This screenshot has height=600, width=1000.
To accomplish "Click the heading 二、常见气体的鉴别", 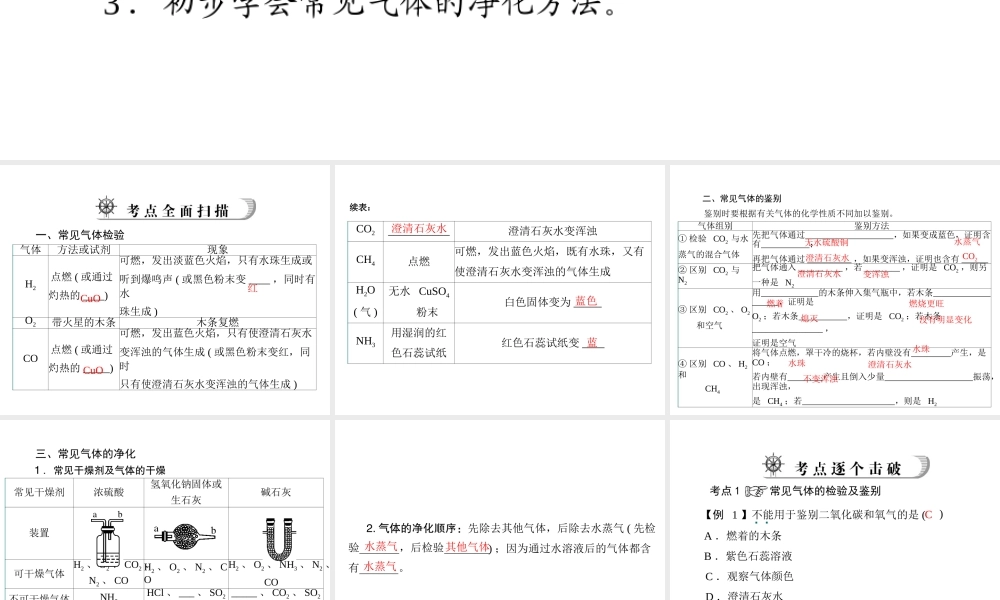I will point(742,198).
